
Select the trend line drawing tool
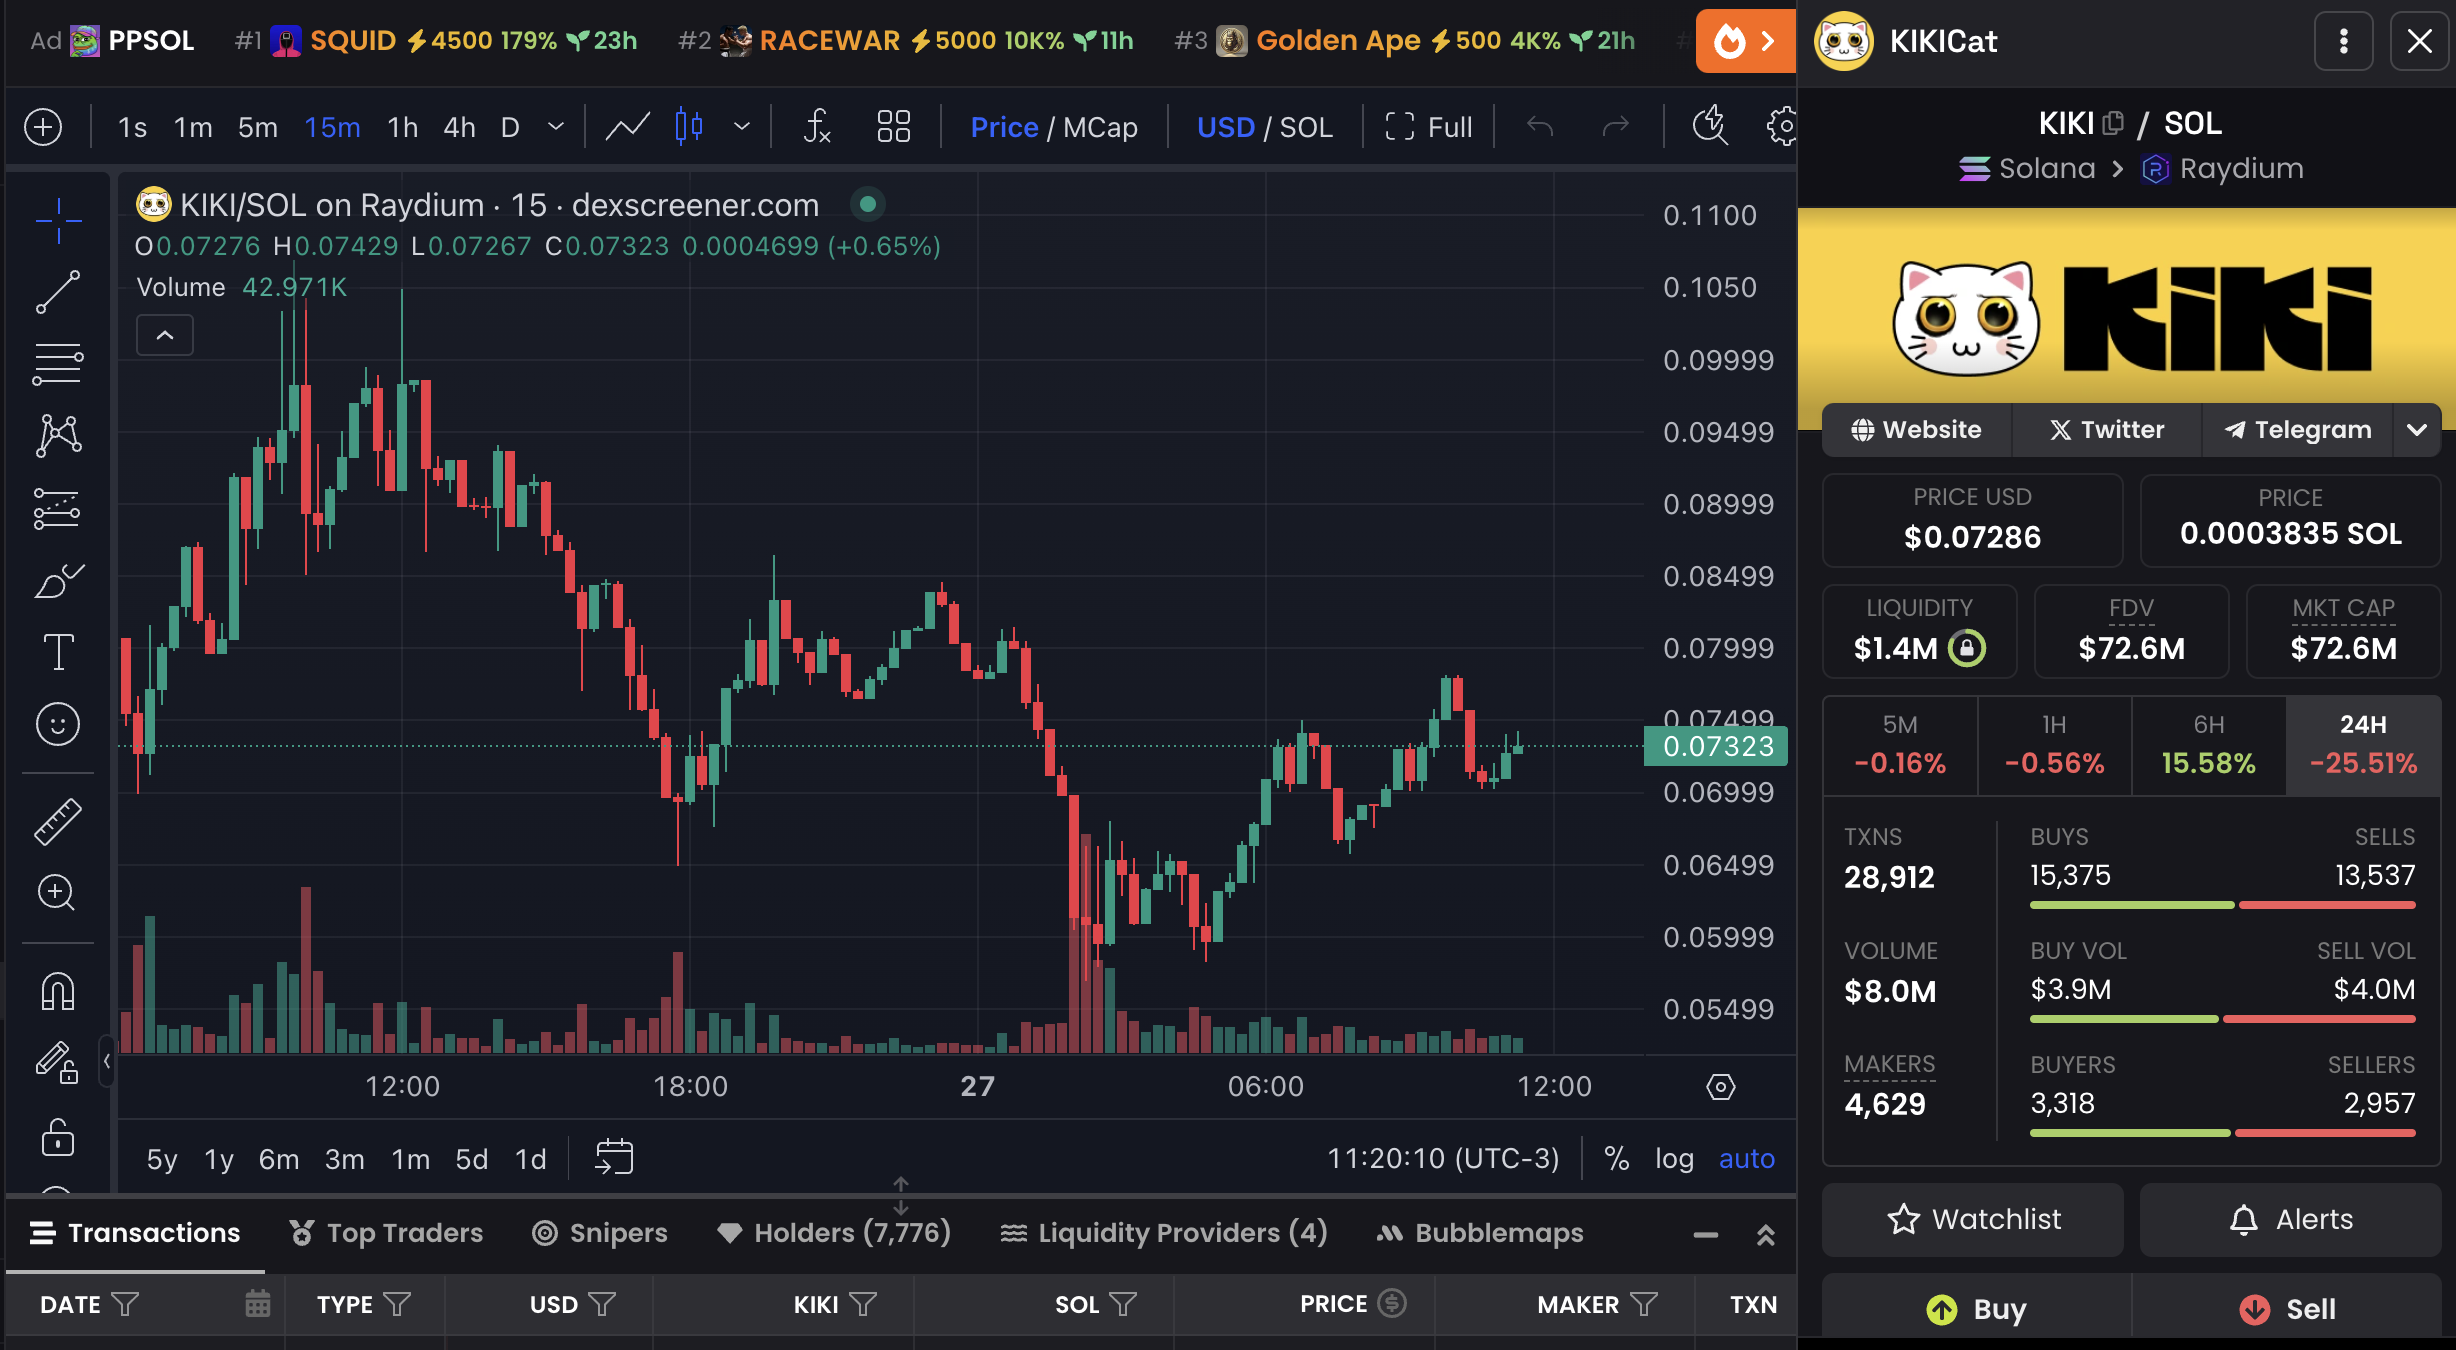tap(58, 291)
